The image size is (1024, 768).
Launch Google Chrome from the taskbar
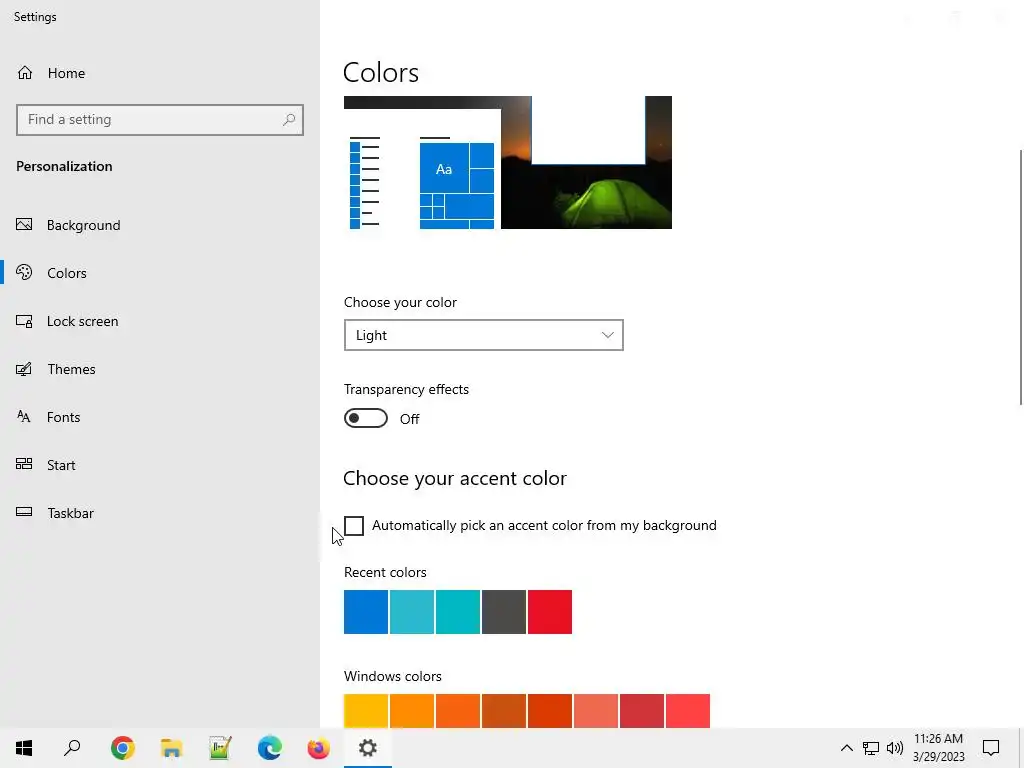[123, 748]
